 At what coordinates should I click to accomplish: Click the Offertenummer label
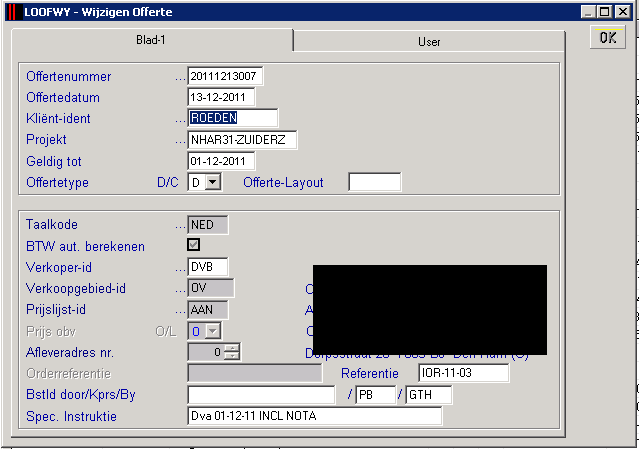click(x=68, y=77)
